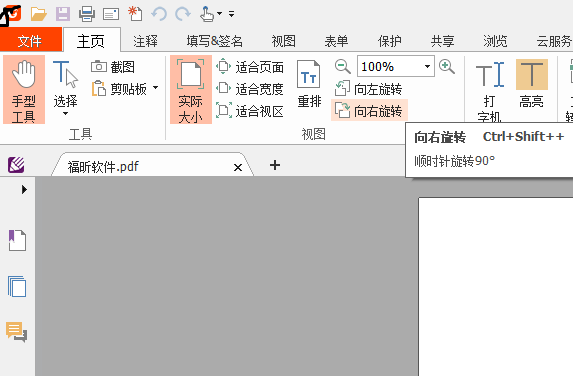Open the comments panel icon
This screenshot has width=573, height=376.
(x=16, y=332)
